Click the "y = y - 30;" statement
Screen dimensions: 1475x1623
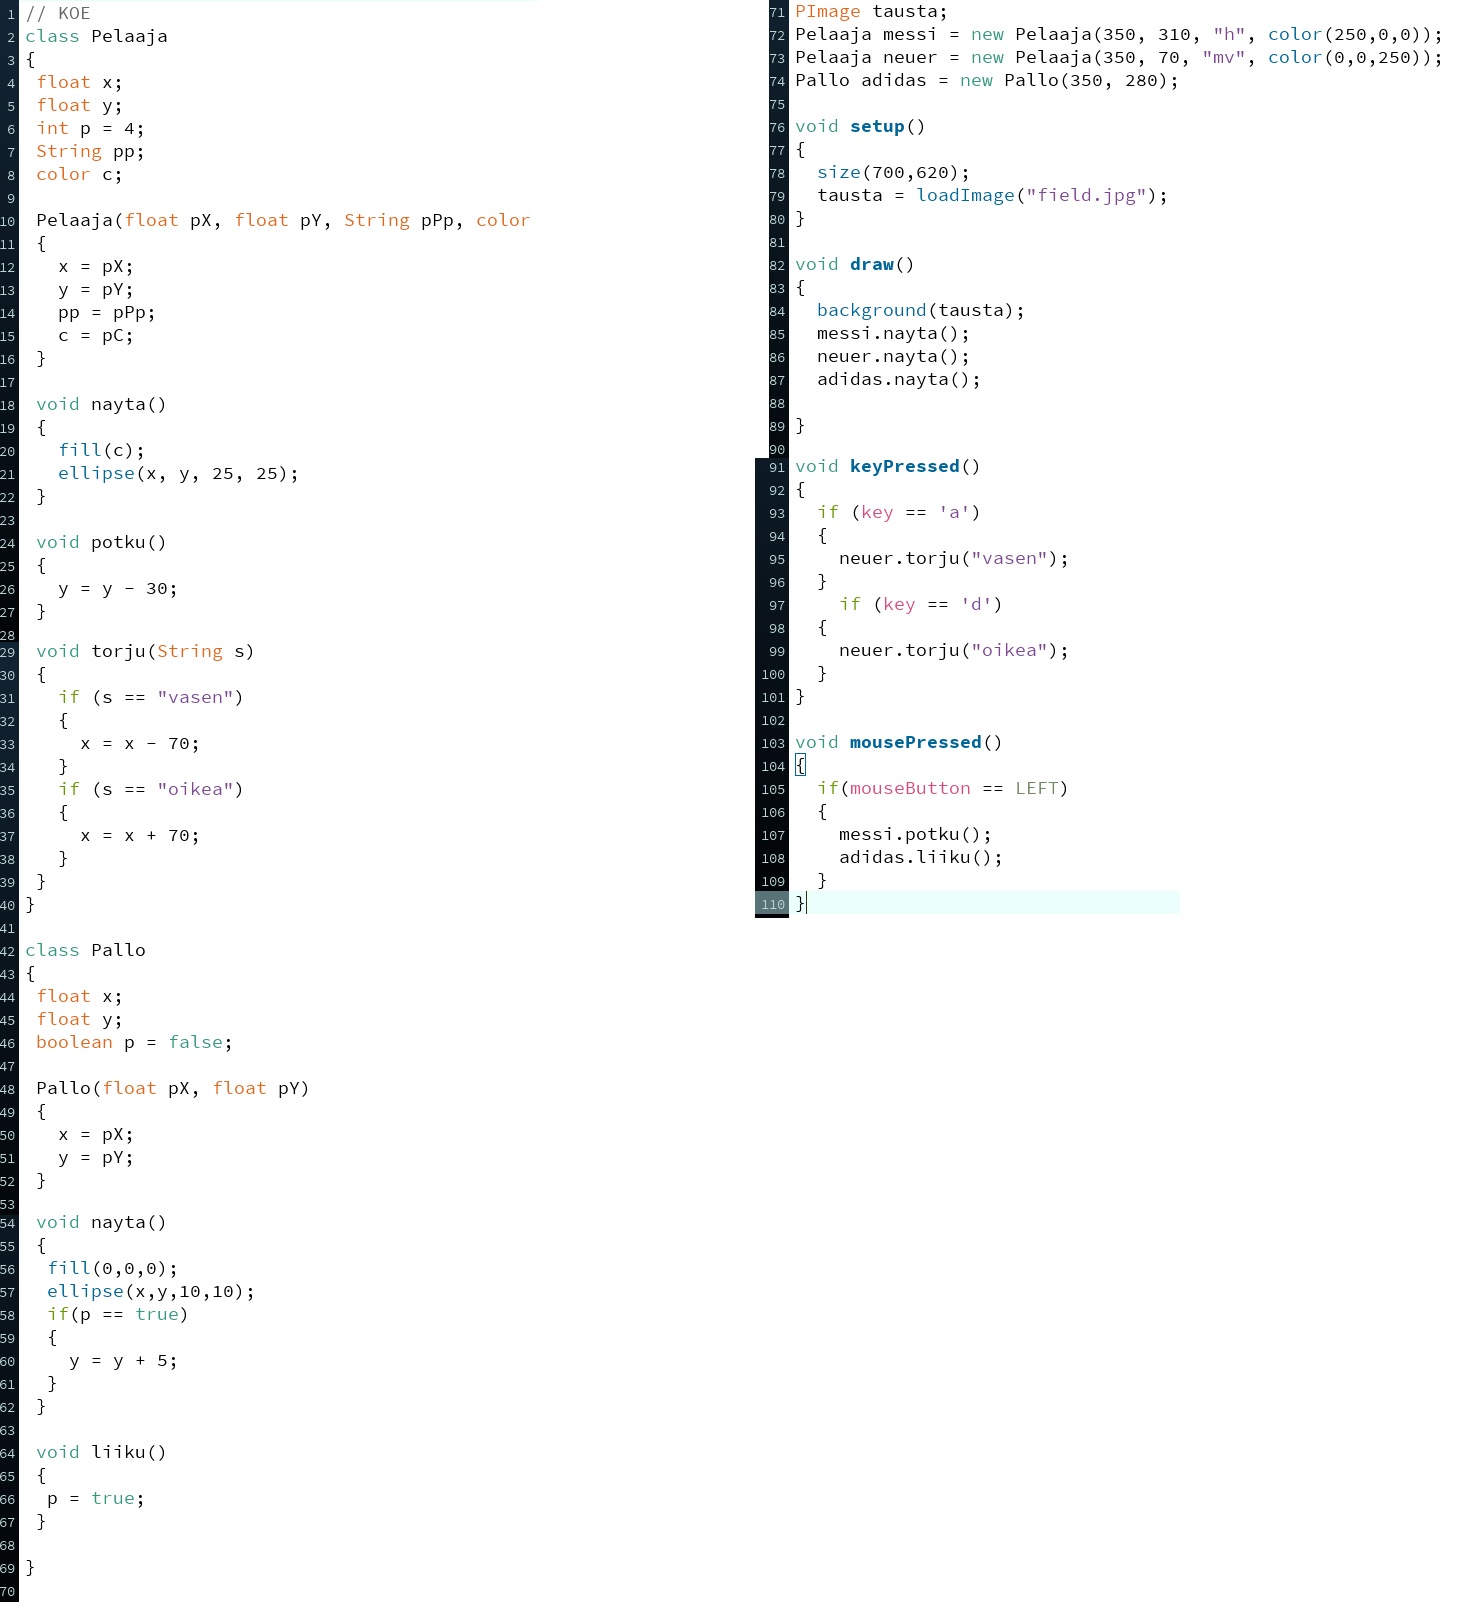tap(117, 588)
